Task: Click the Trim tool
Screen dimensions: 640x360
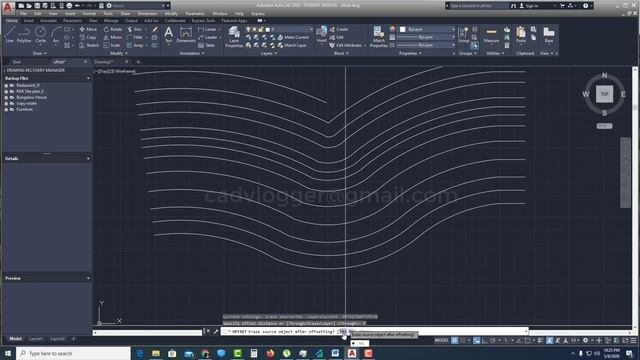Action: [135, 29]
